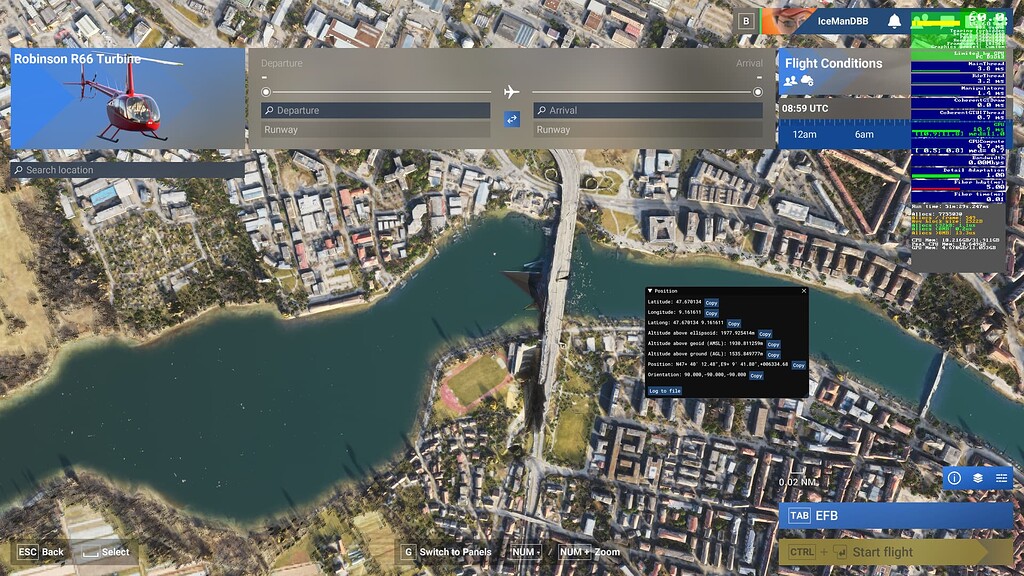Click the circular info icon near bottom right
The image size is (1024, 576).
pyautogui.click(x=955, y=478)
